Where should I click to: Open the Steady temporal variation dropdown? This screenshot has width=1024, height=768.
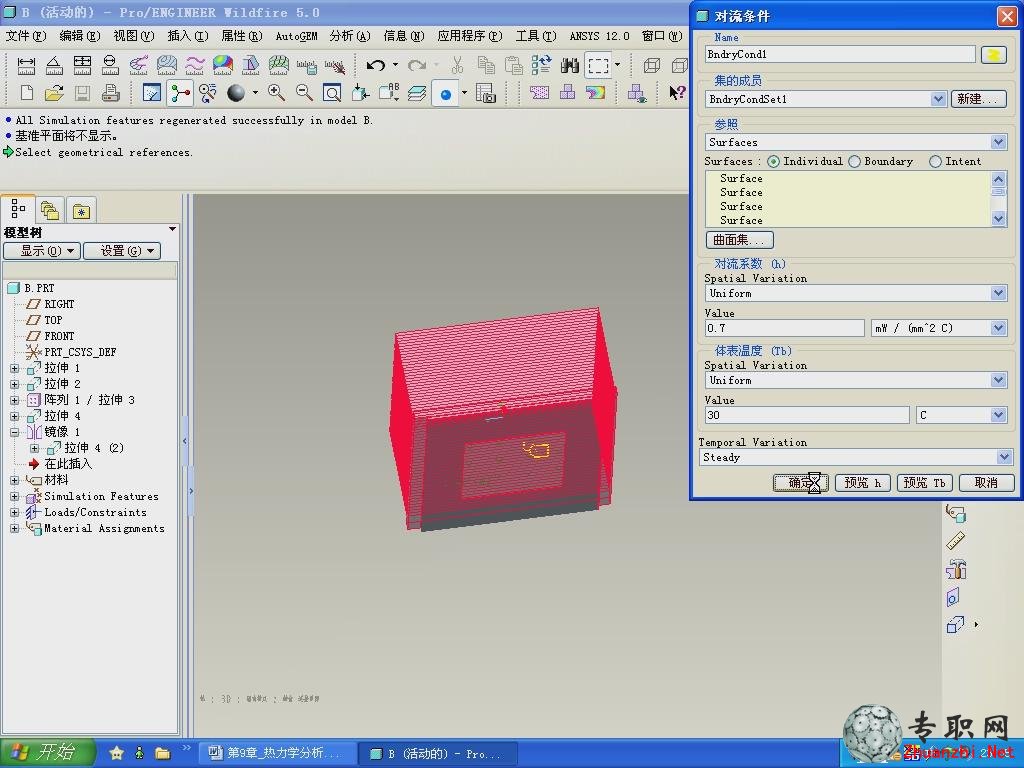pos(1004,457)
